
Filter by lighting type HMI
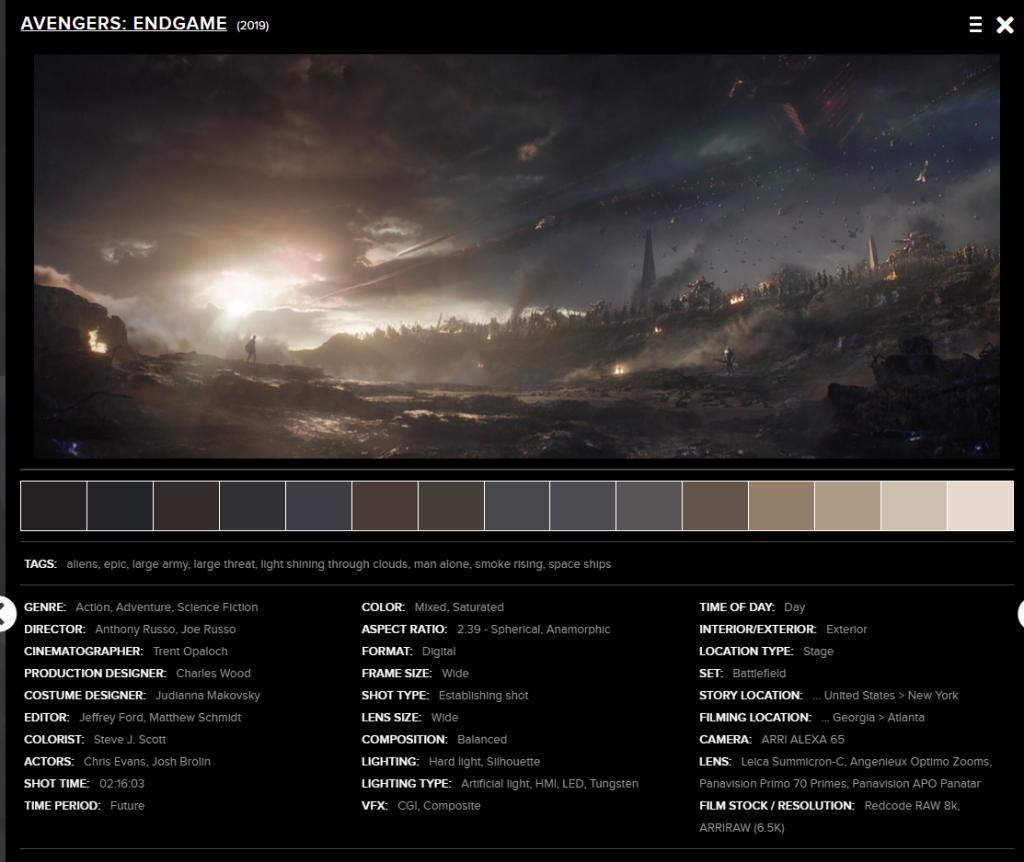[x=545, y=784]
